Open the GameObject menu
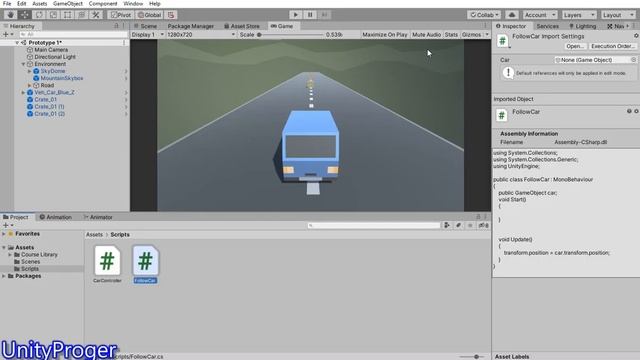This screenshot has width=640, height=360. pos(68,4)
